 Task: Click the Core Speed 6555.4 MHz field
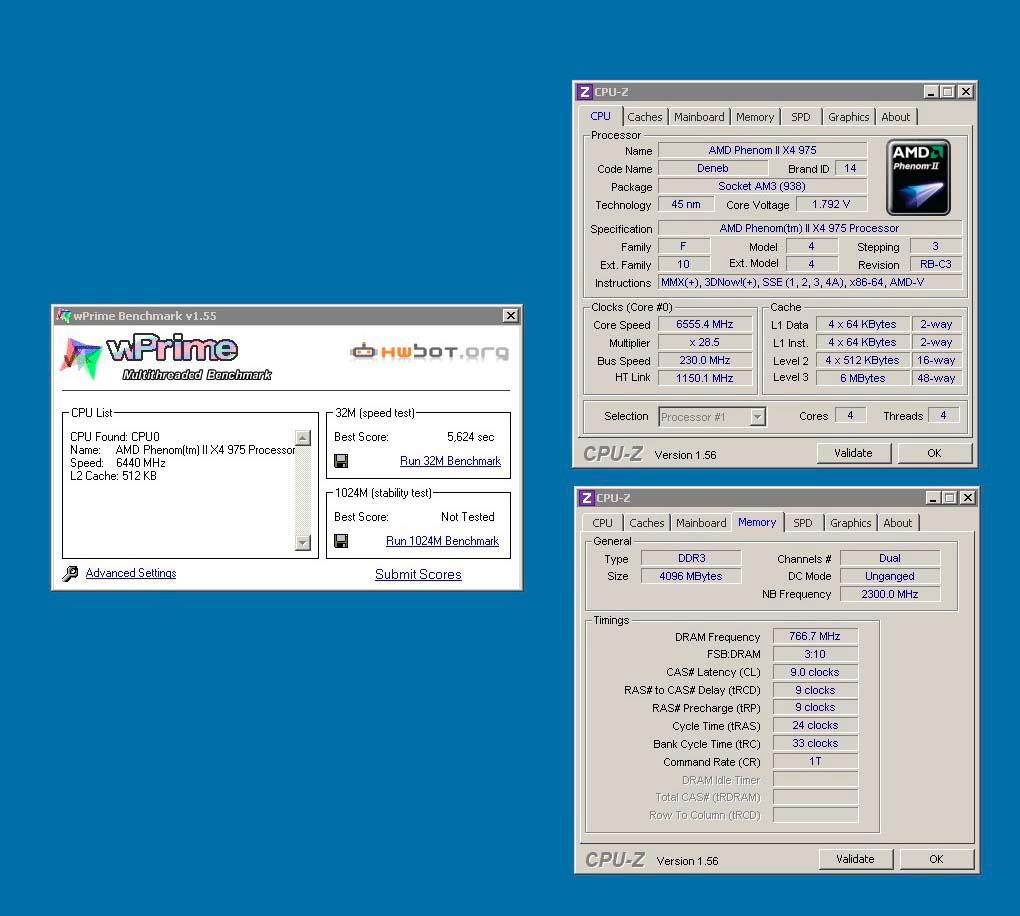(705, 324)
